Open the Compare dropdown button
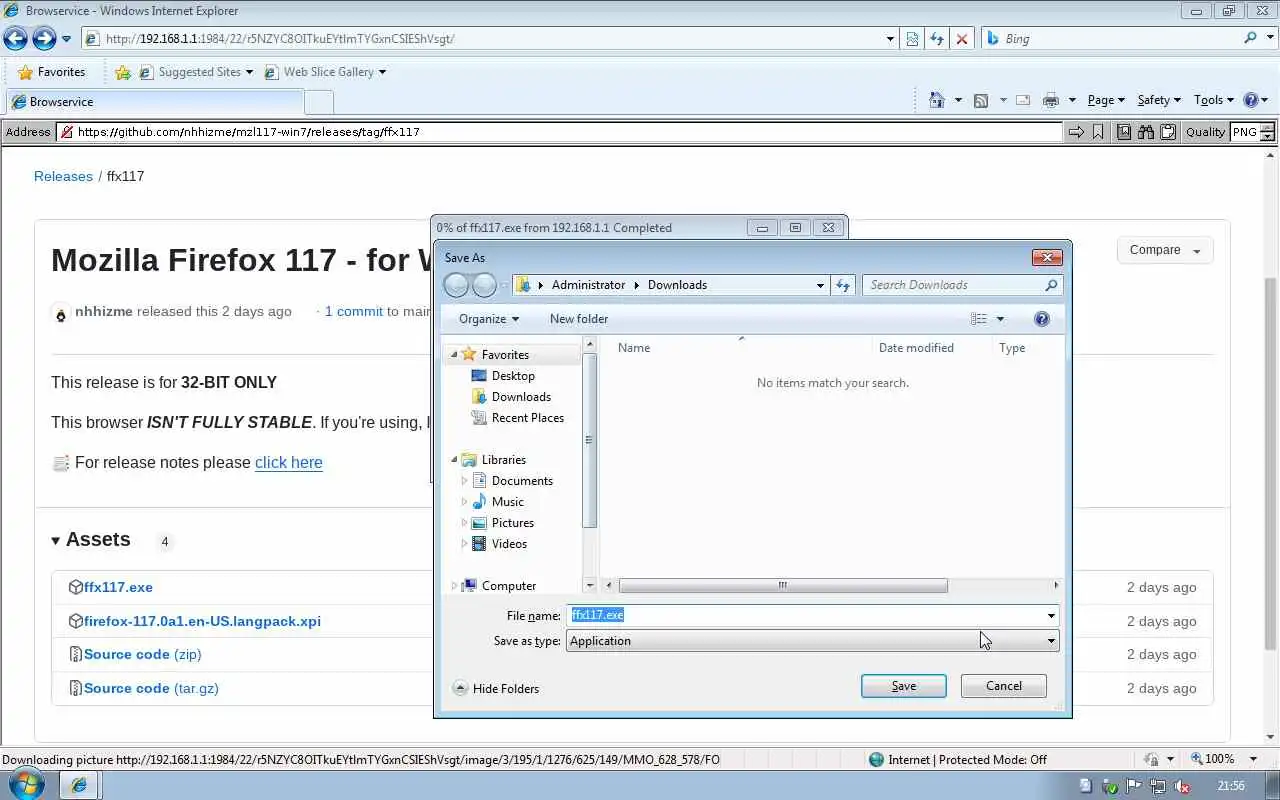The image size is (1280, 800). (1165, 250)
